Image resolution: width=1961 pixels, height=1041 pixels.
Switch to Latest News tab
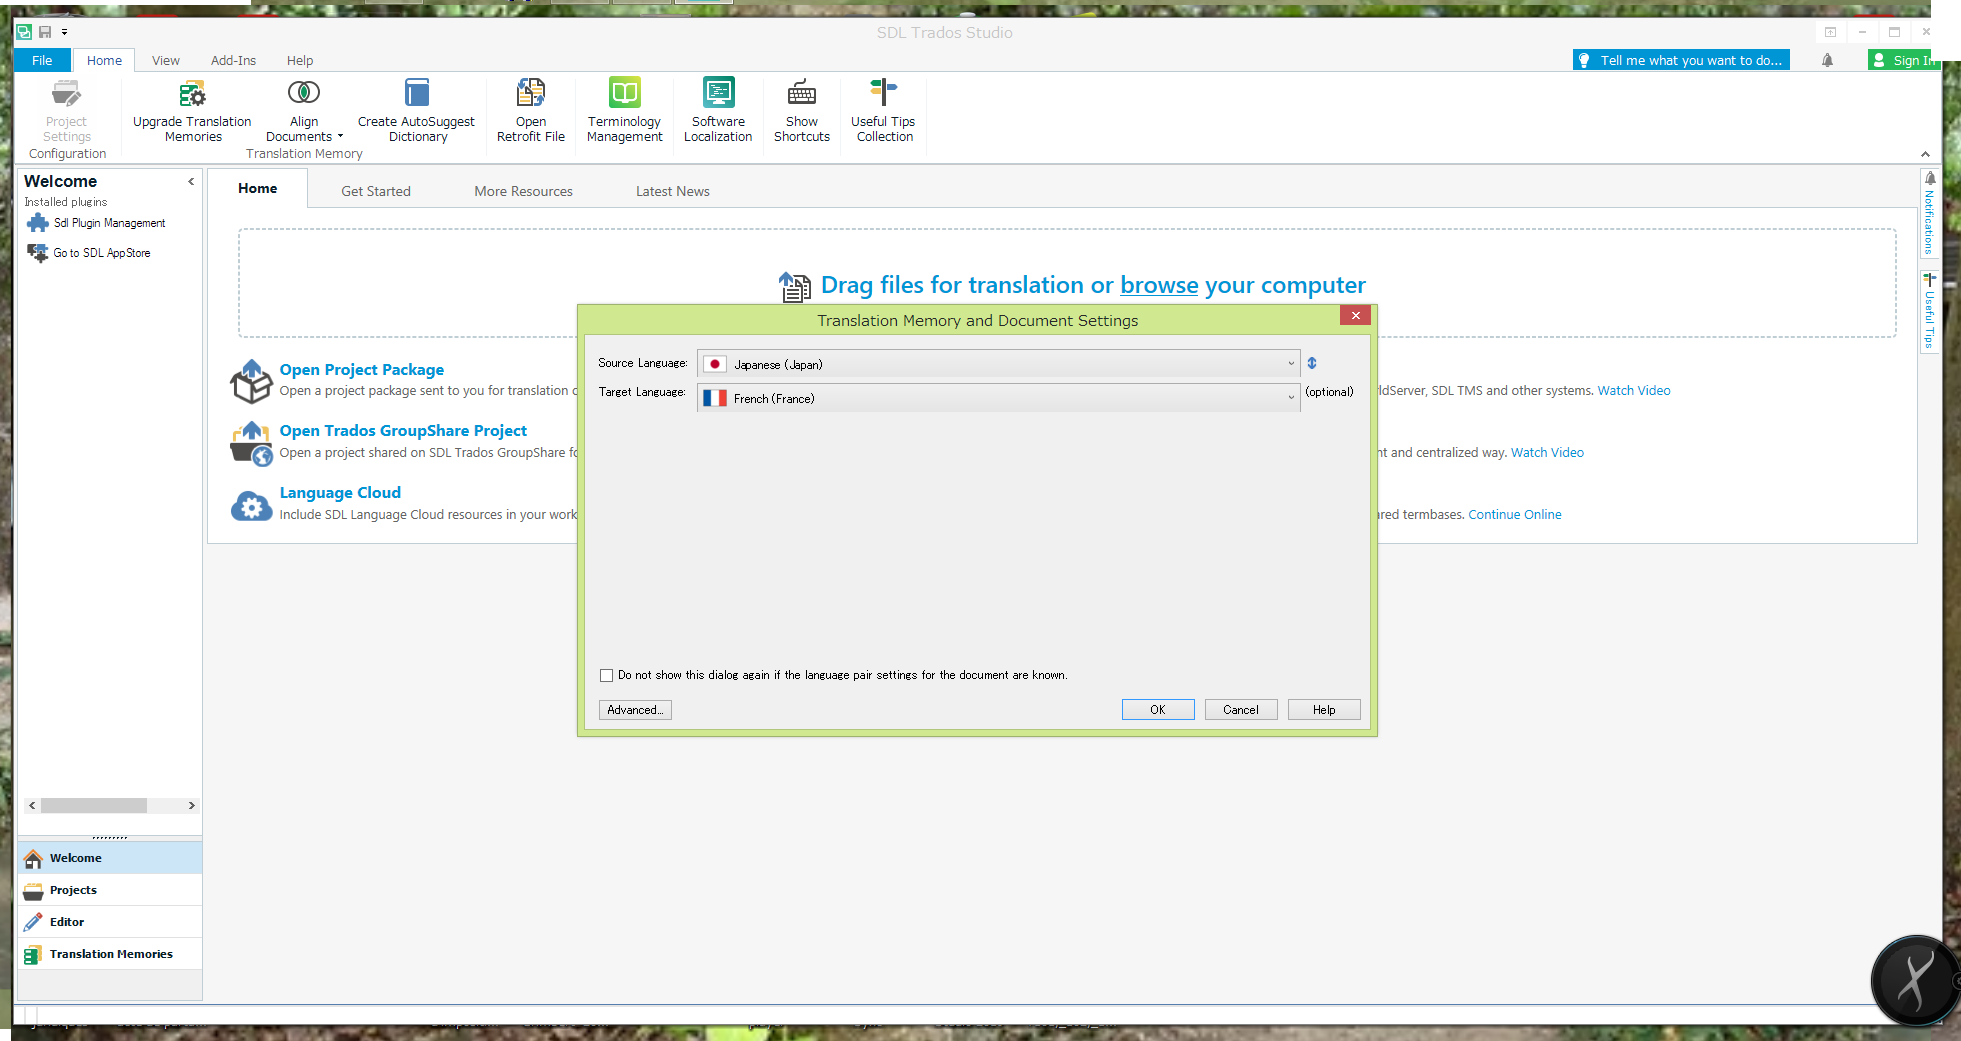[x=673, y=191]
